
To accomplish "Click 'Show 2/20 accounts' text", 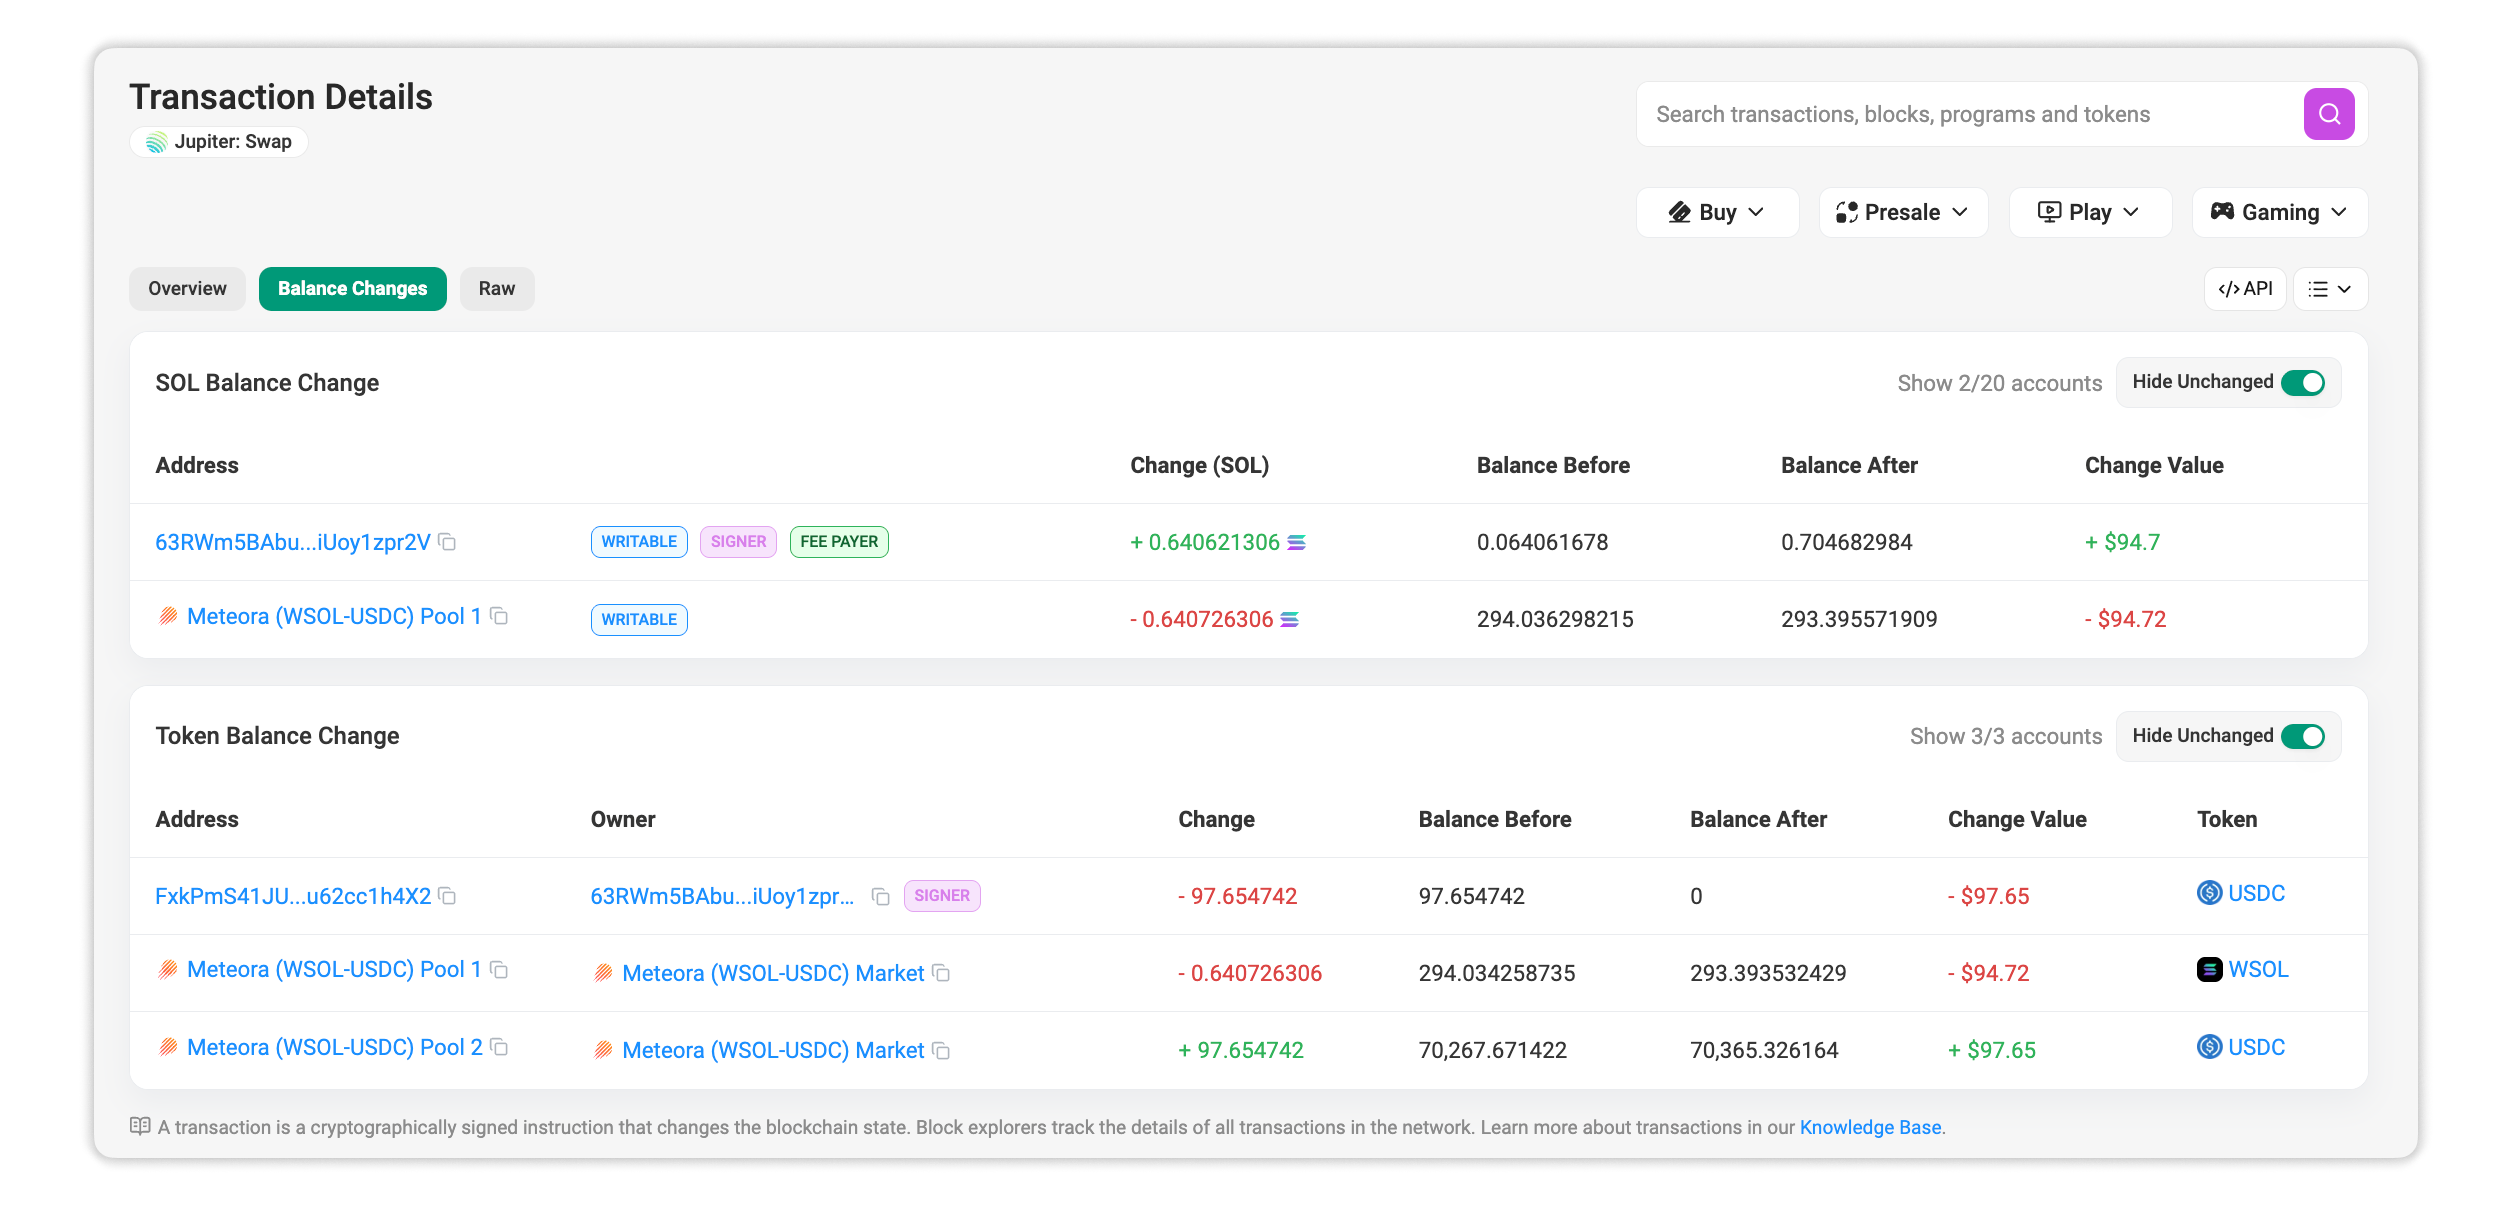I will coord(2000,384).
